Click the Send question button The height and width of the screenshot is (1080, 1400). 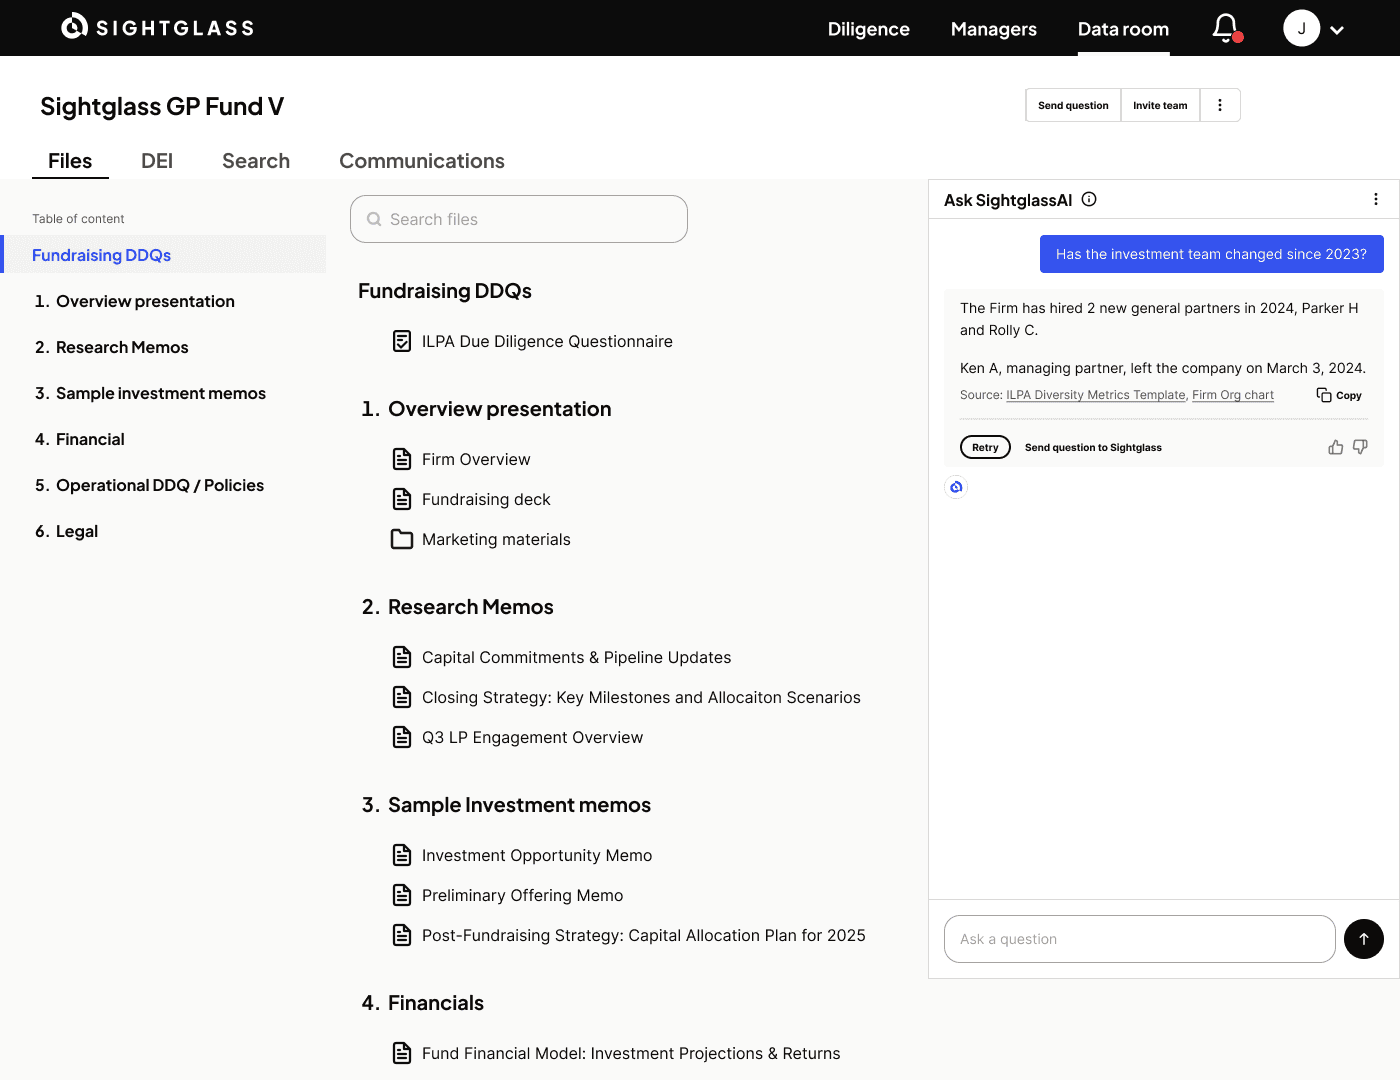(x=1073, y=105)
